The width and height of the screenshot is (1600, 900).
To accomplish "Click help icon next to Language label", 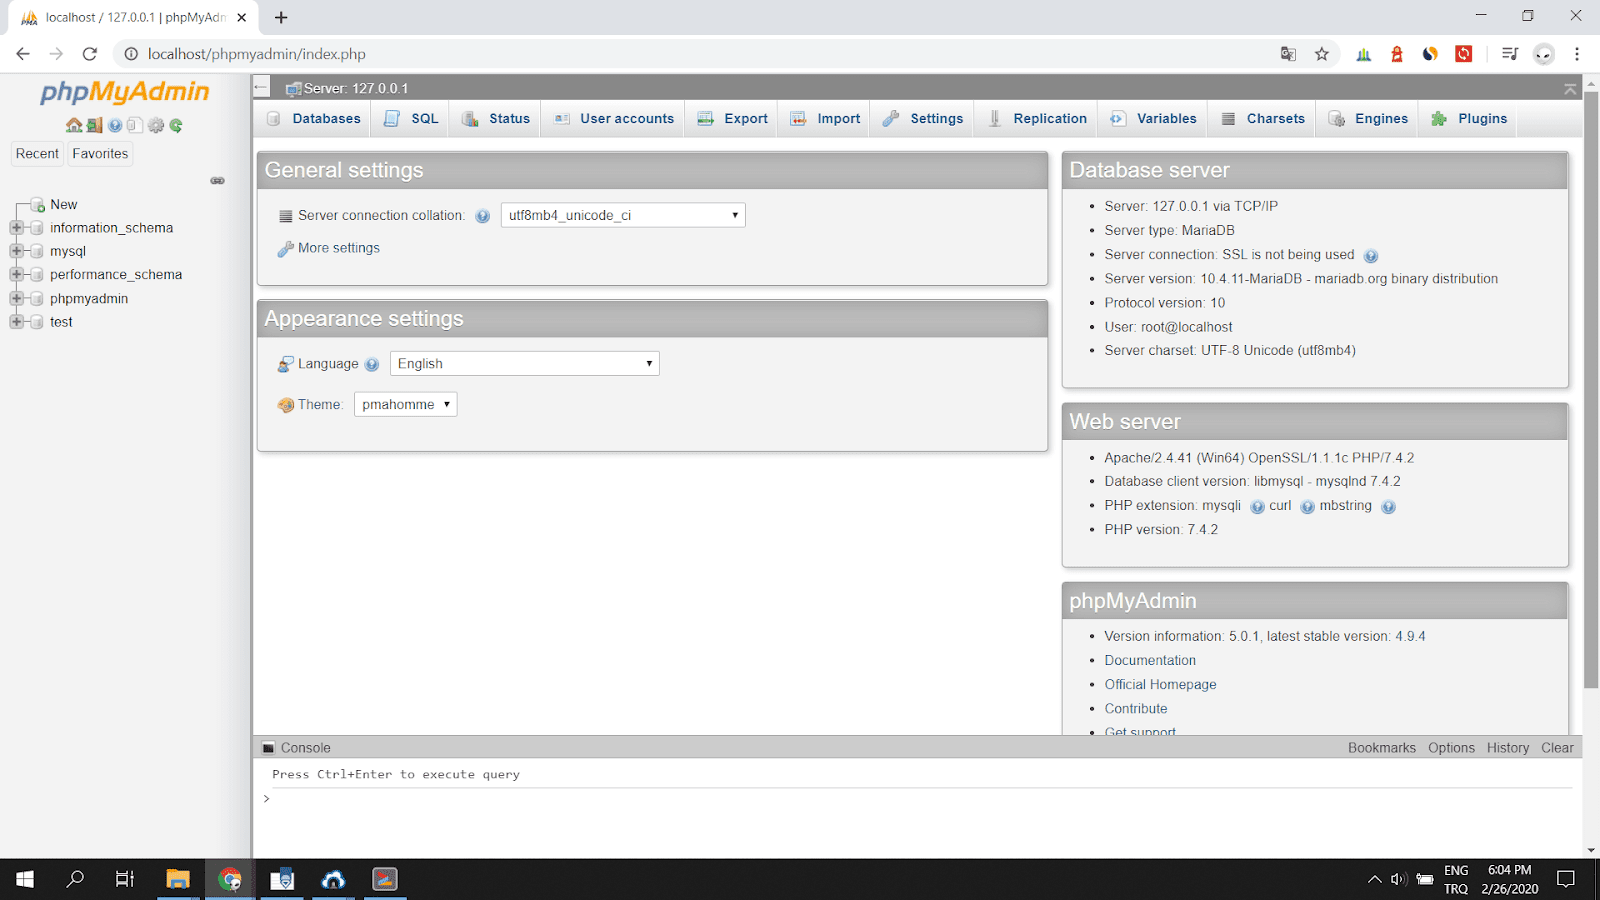I will point(372,365).
